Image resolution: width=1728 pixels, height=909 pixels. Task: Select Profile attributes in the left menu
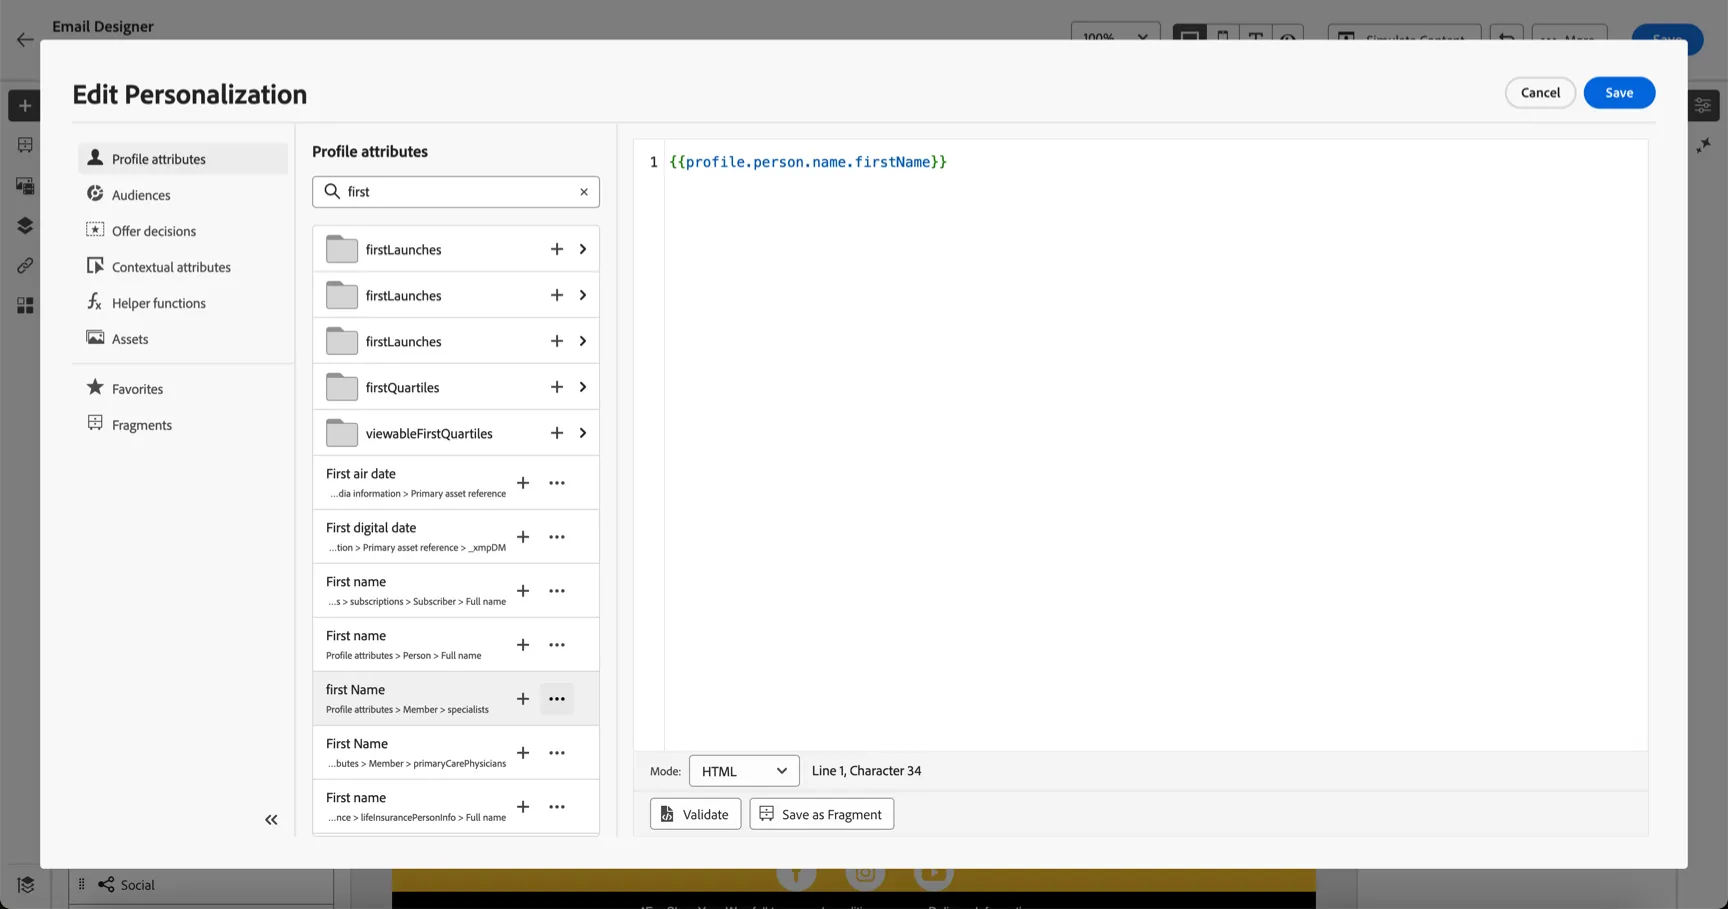183,159
